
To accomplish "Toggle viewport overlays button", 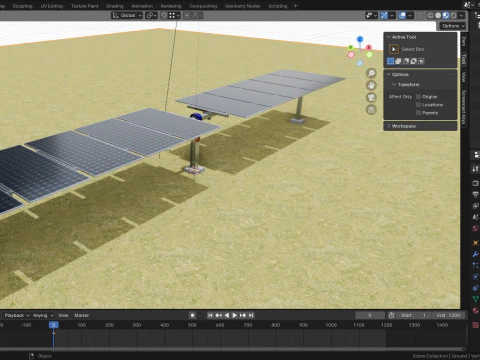I will [402, 15].
